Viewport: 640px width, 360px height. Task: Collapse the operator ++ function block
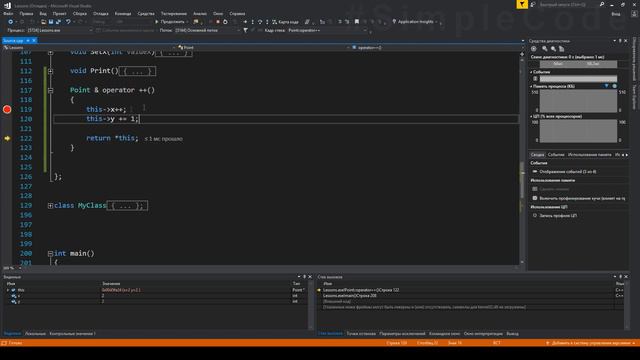pos(50,90)
